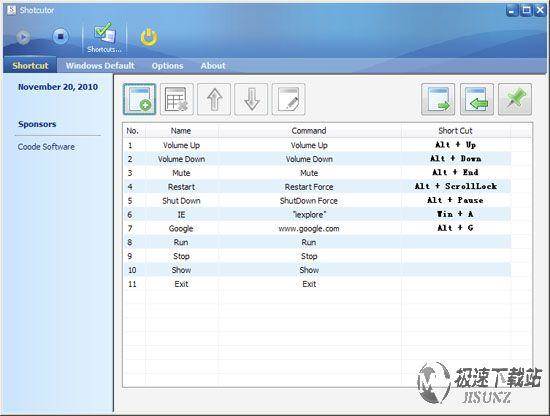Image resolution: width=550 pixels, height=416 pixels.
Task: Move shortcut down with the down arrow
Action: tap(251, 99)
